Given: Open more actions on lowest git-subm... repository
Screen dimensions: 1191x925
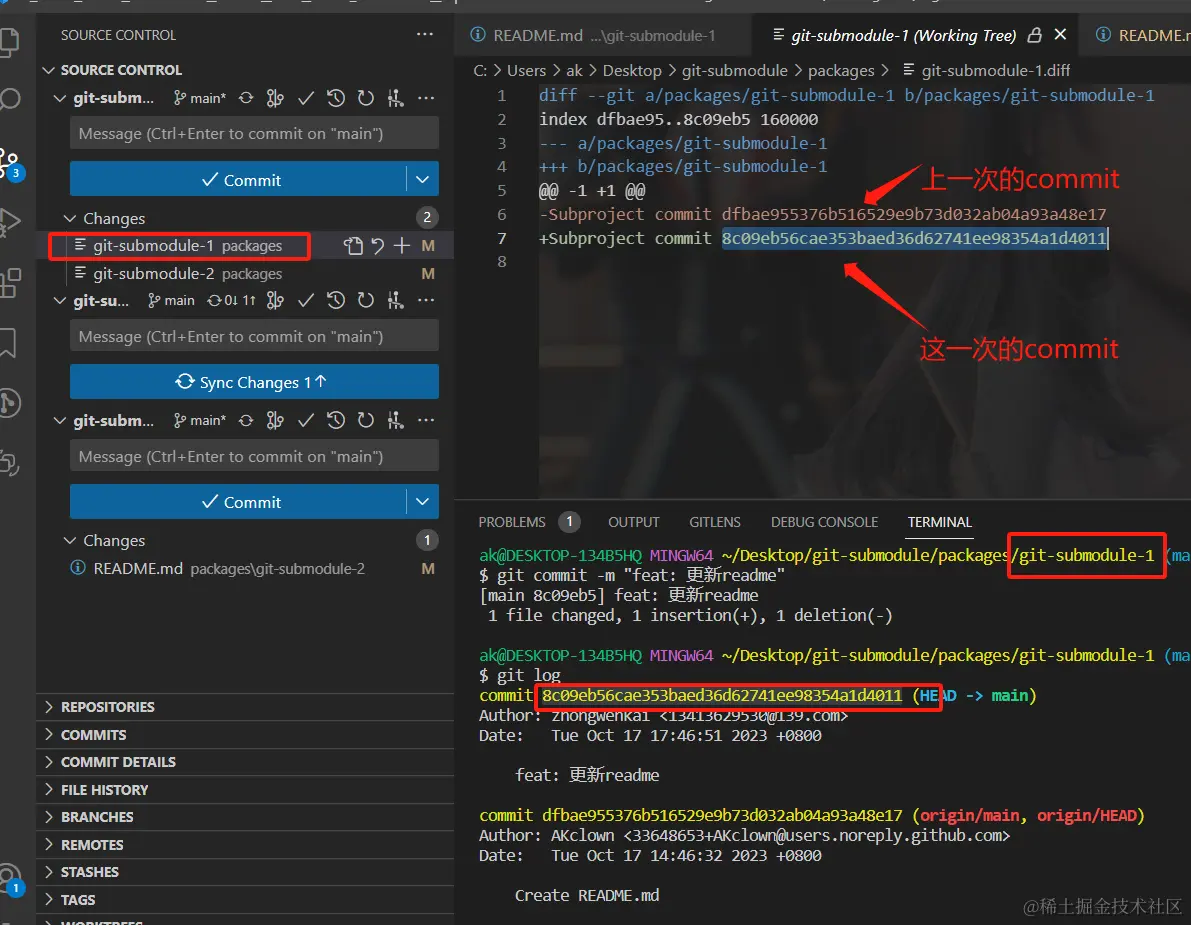Looking at the screenshot, I should coord(426,420).
